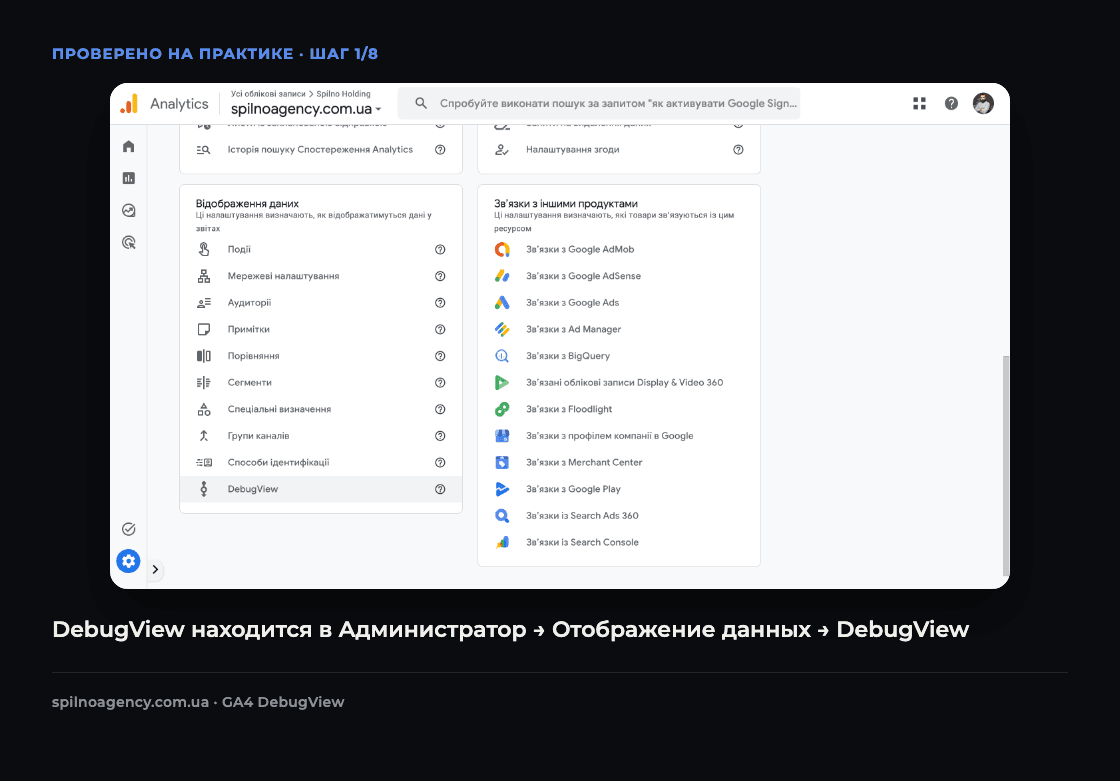Open Зв'язки із Search Ads 360
The image size is (1120, 781).
tap(619, 515)
